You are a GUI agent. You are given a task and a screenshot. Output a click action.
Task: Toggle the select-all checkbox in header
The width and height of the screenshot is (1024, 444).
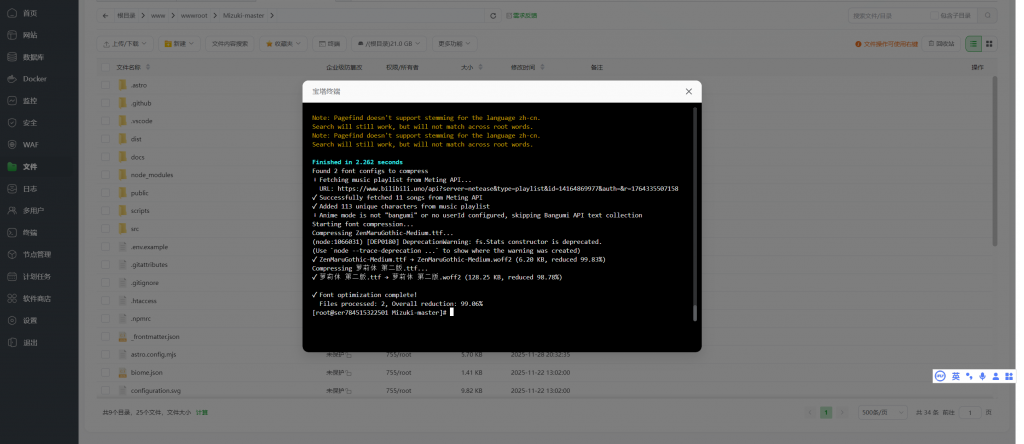coord(106,67)
